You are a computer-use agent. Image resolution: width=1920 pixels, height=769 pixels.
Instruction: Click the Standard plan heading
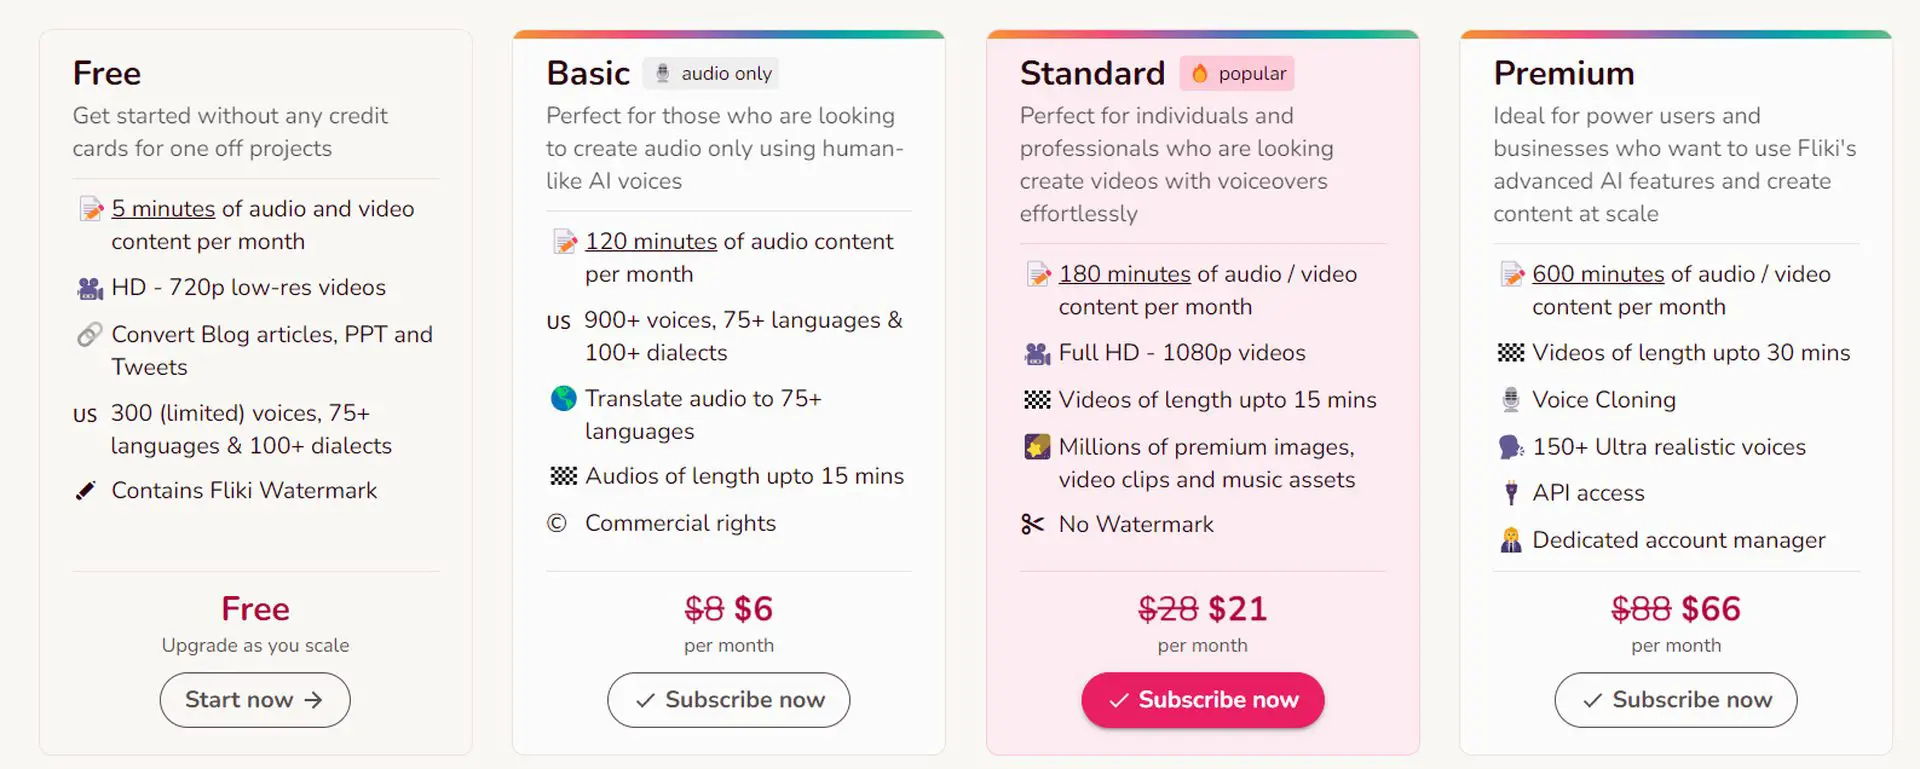coord(1092,73)
